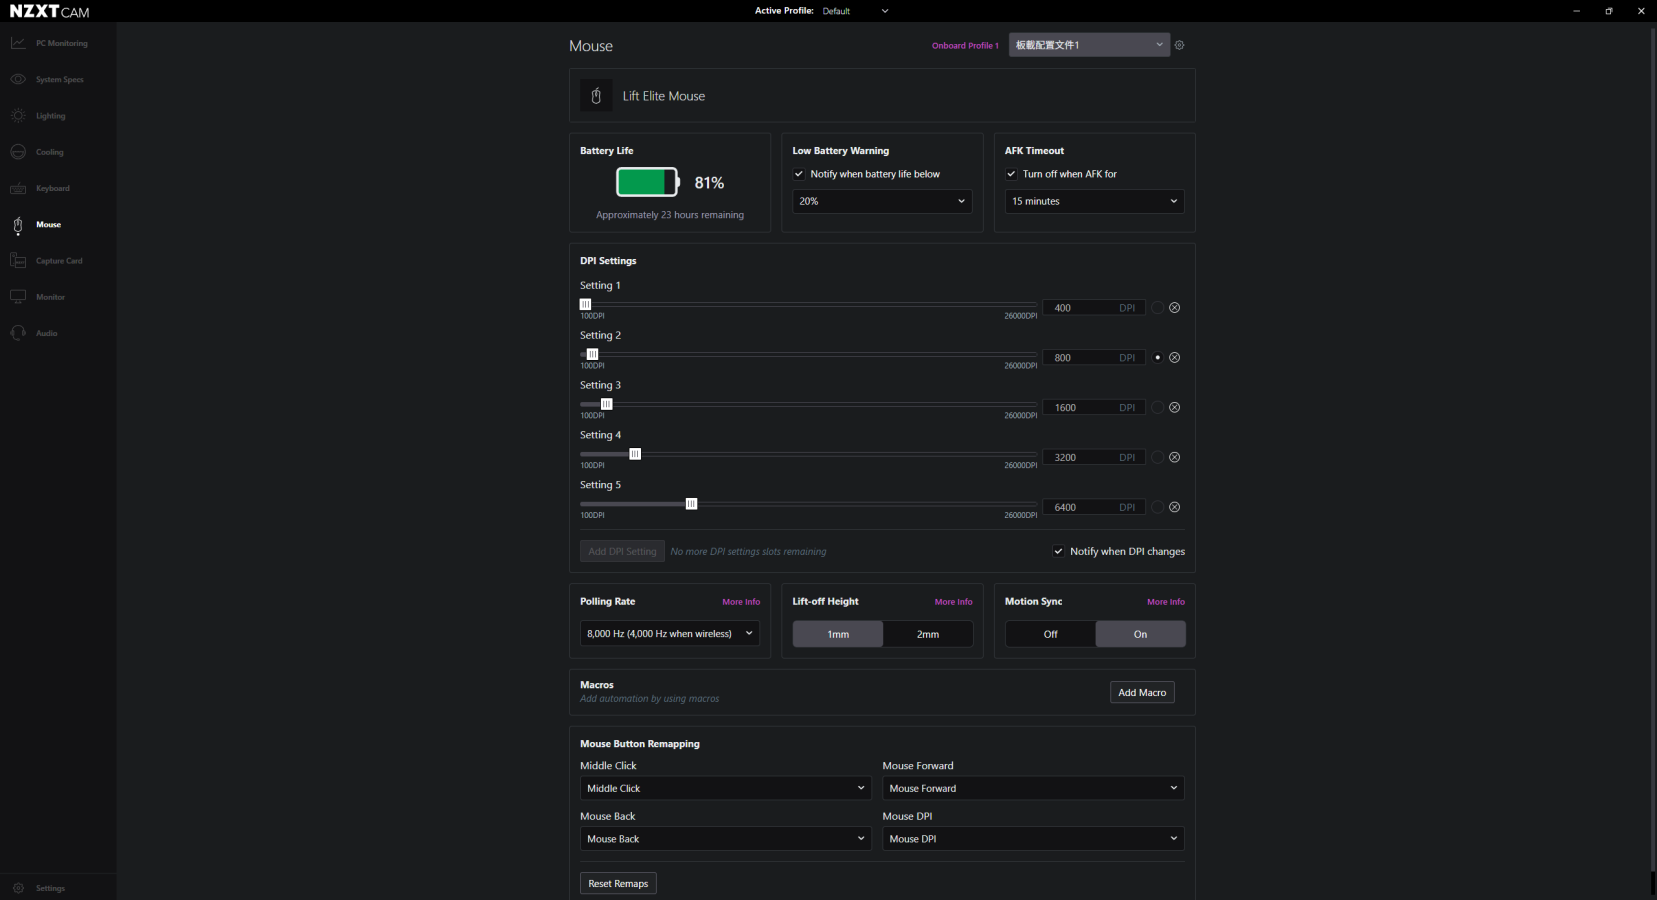Toggle Turn off when AFK checkbox
This screenshot has width=1657, height=900.
[x=1011, y=174]
